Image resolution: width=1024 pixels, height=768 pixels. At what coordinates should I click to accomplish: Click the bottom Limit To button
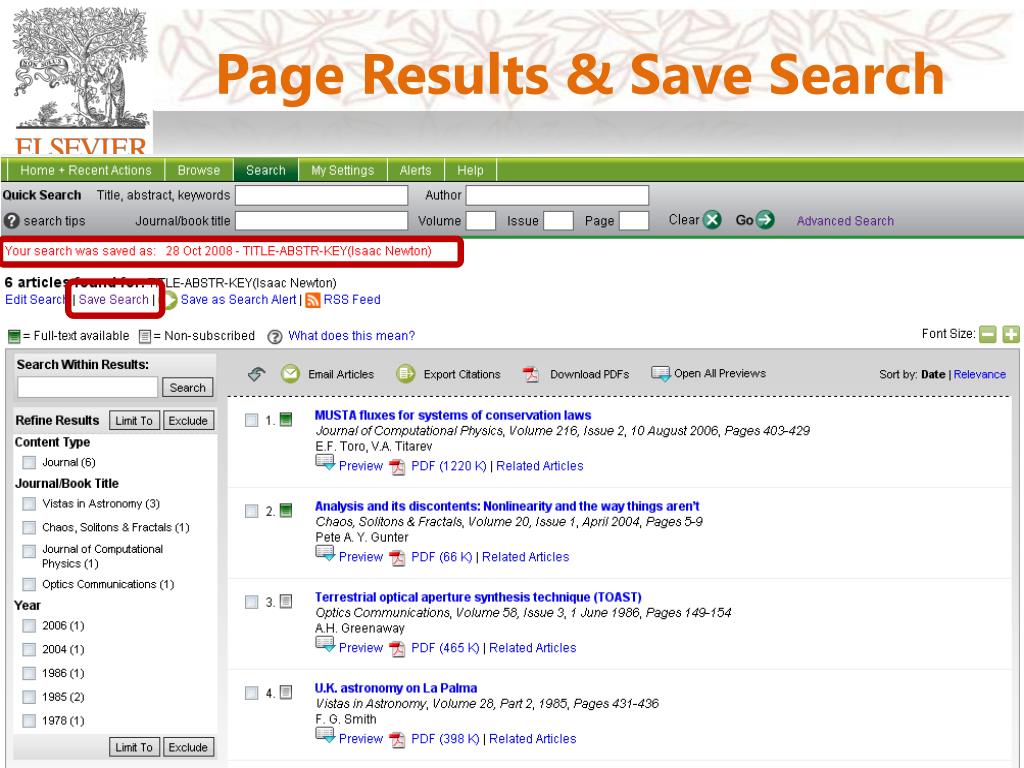134,747
